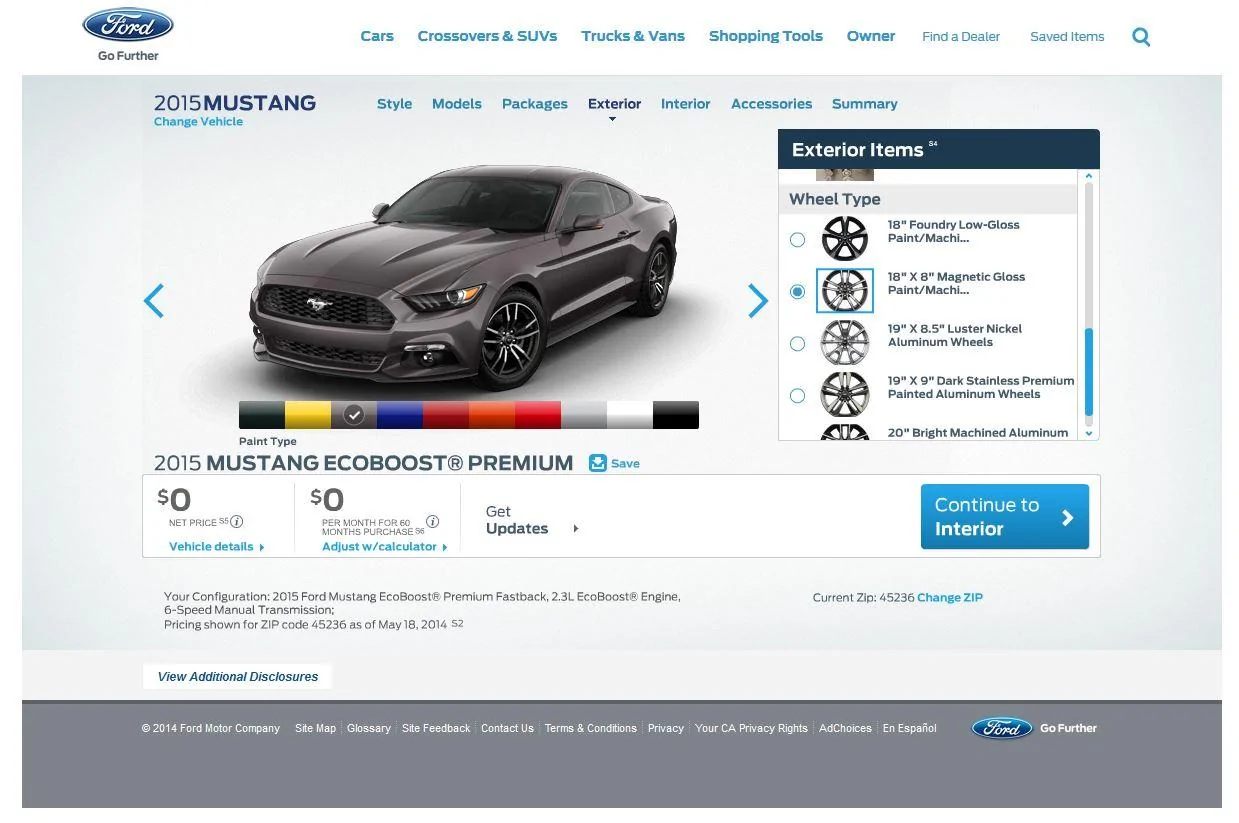Open Crossovers & SUVs menu

[487, 36]
